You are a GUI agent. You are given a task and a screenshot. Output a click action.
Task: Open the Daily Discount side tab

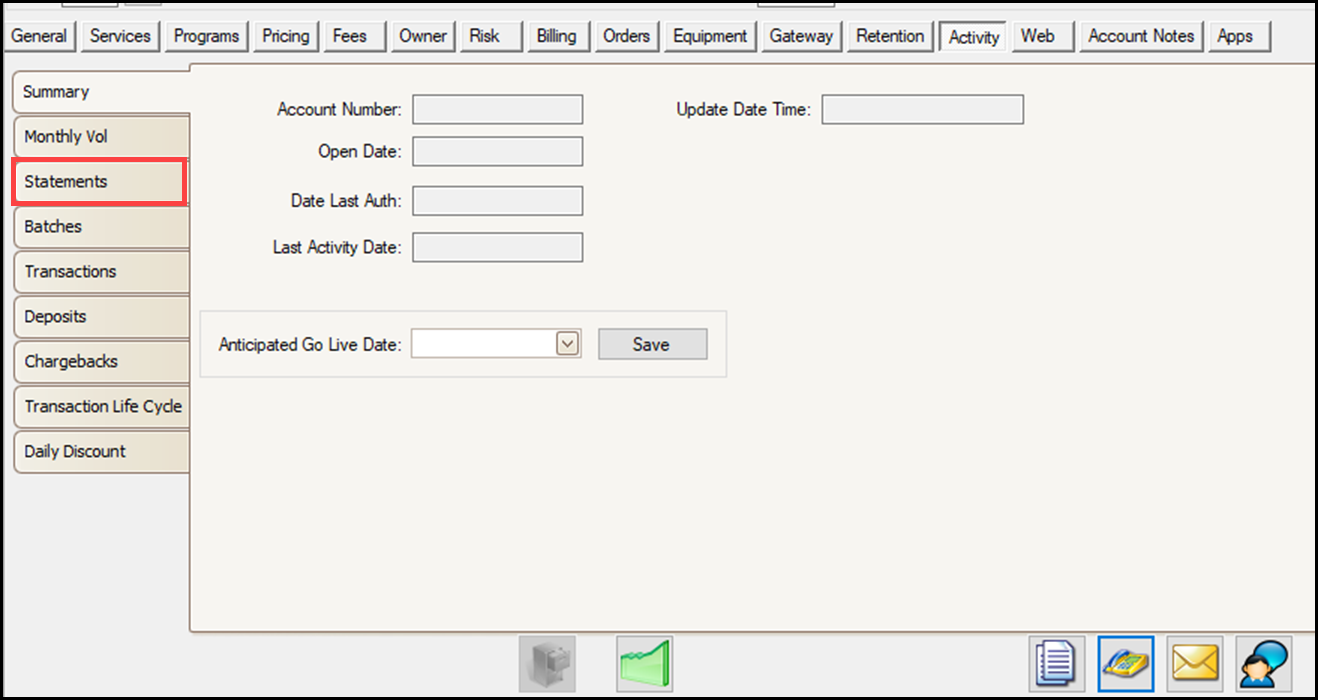(x=100, y=452)
